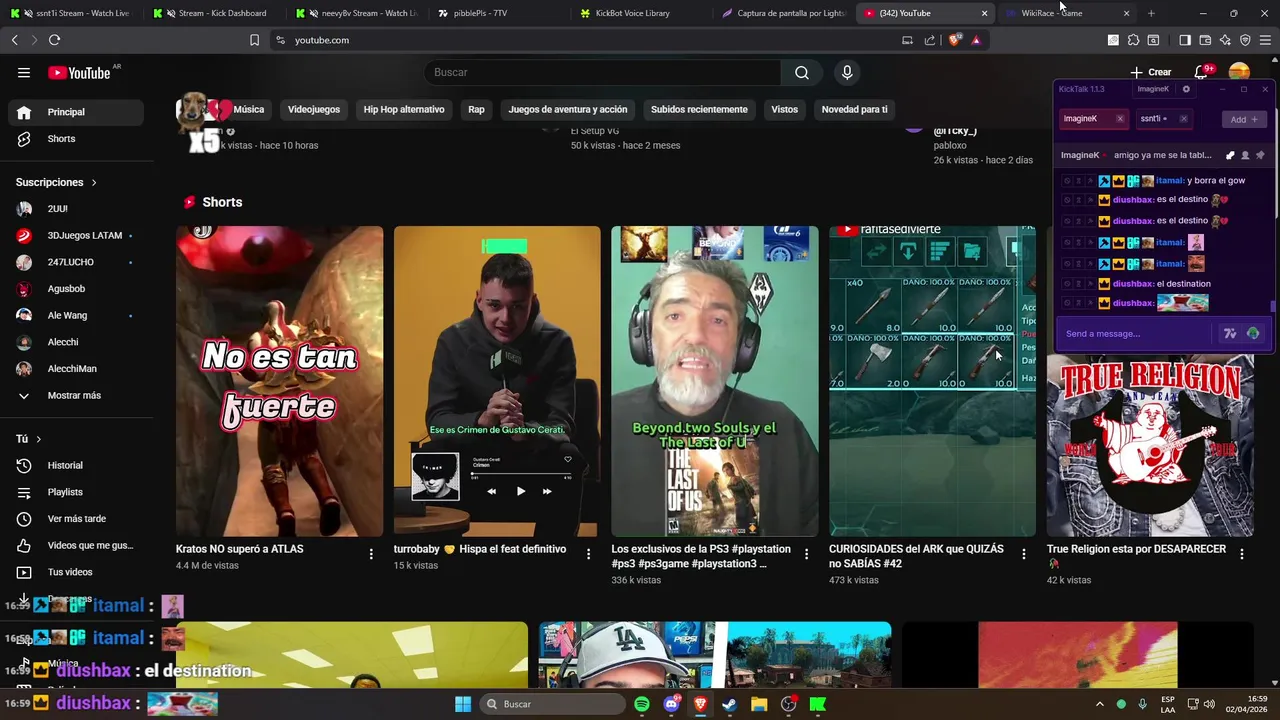Select 'Videojuegos' filter chip
Screen dimensions: 1280x720
[314, 109]
